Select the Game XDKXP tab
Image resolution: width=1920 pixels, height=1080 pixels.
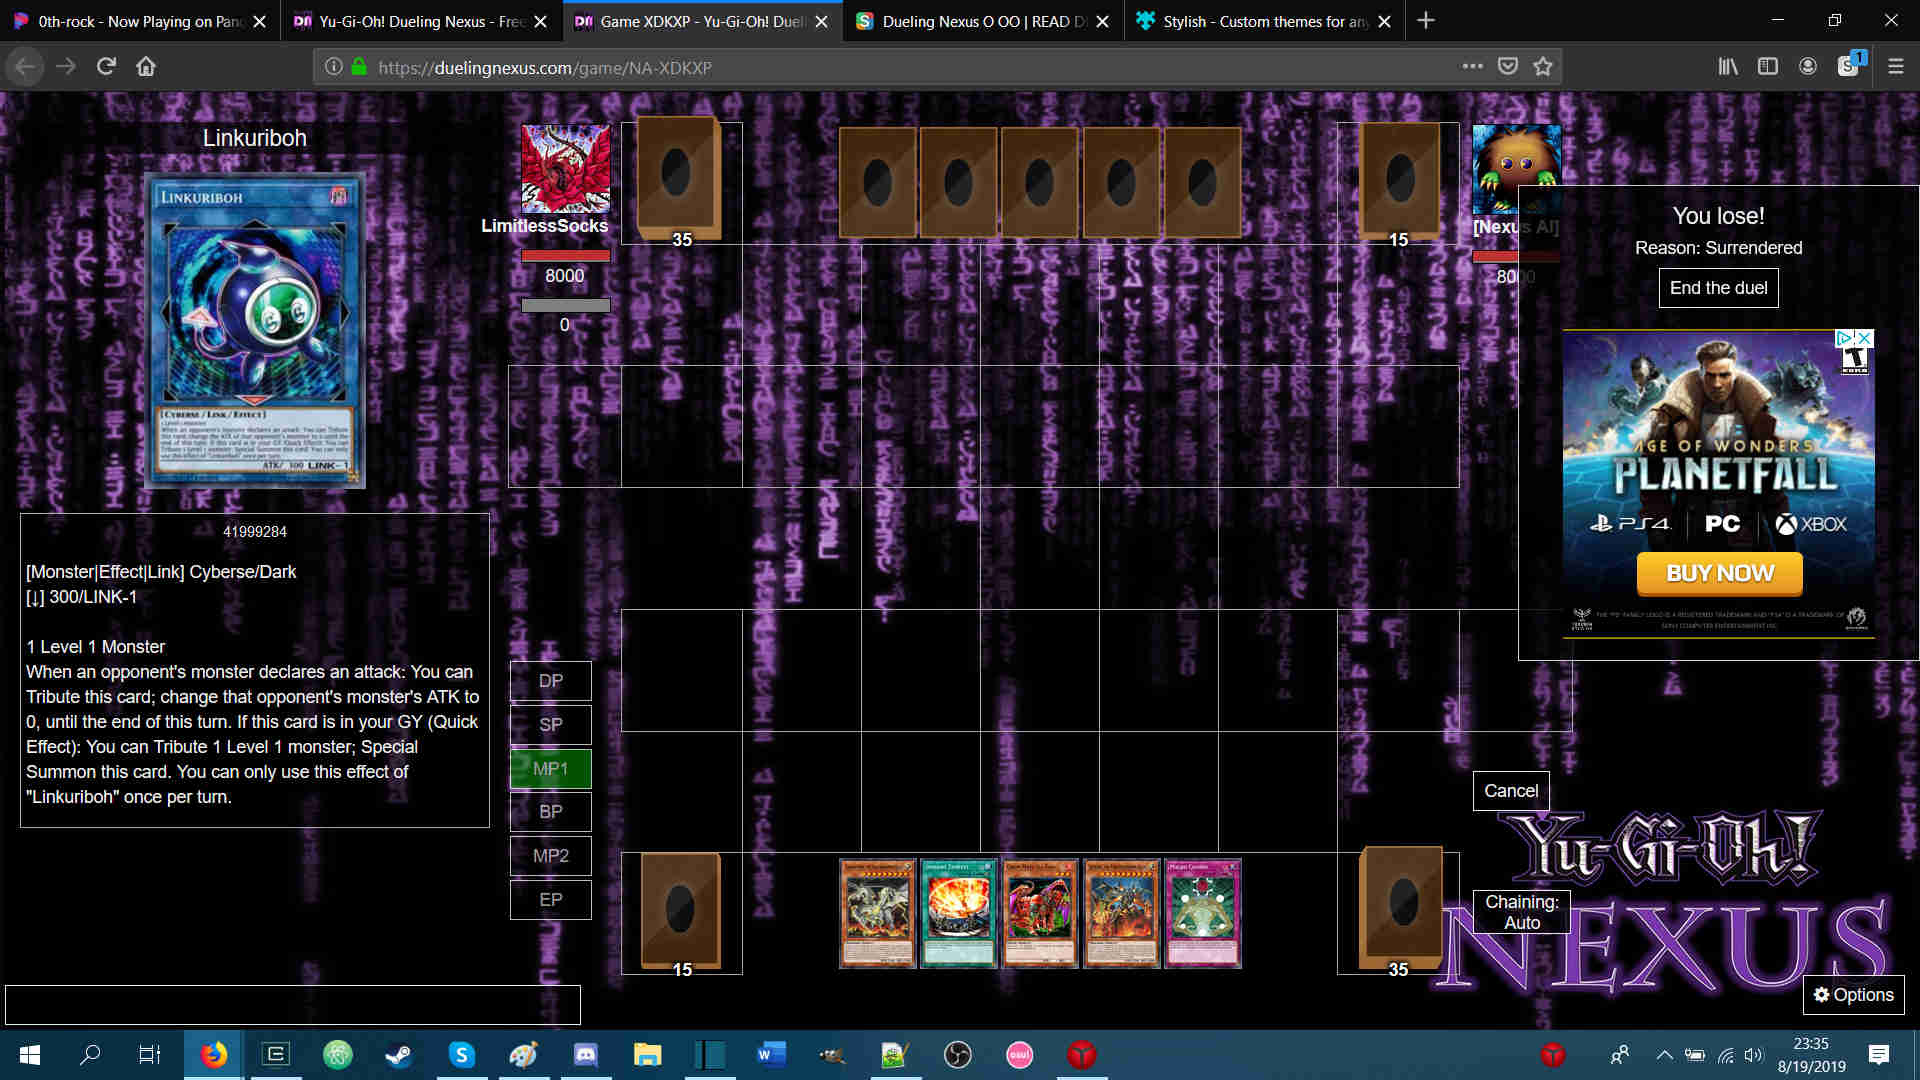(703, 21)
